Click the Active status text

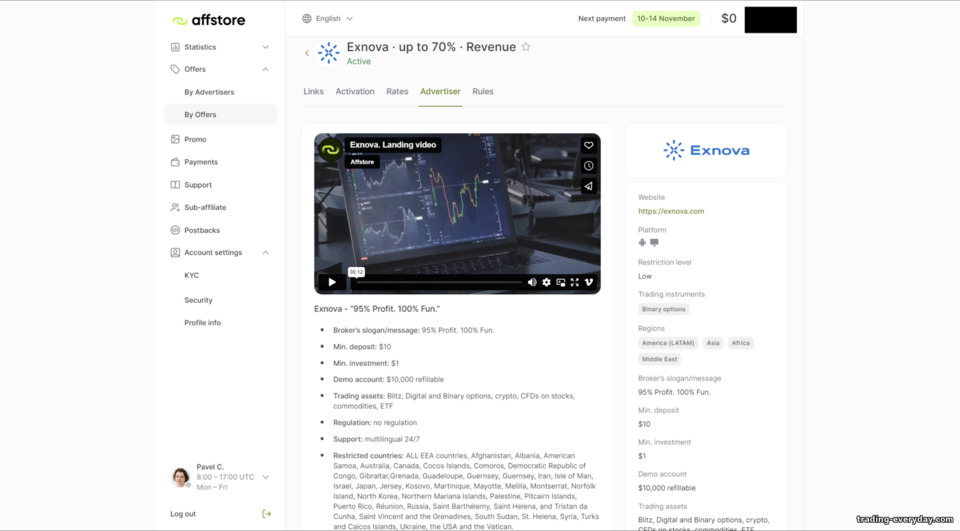[x=359, y=61]
